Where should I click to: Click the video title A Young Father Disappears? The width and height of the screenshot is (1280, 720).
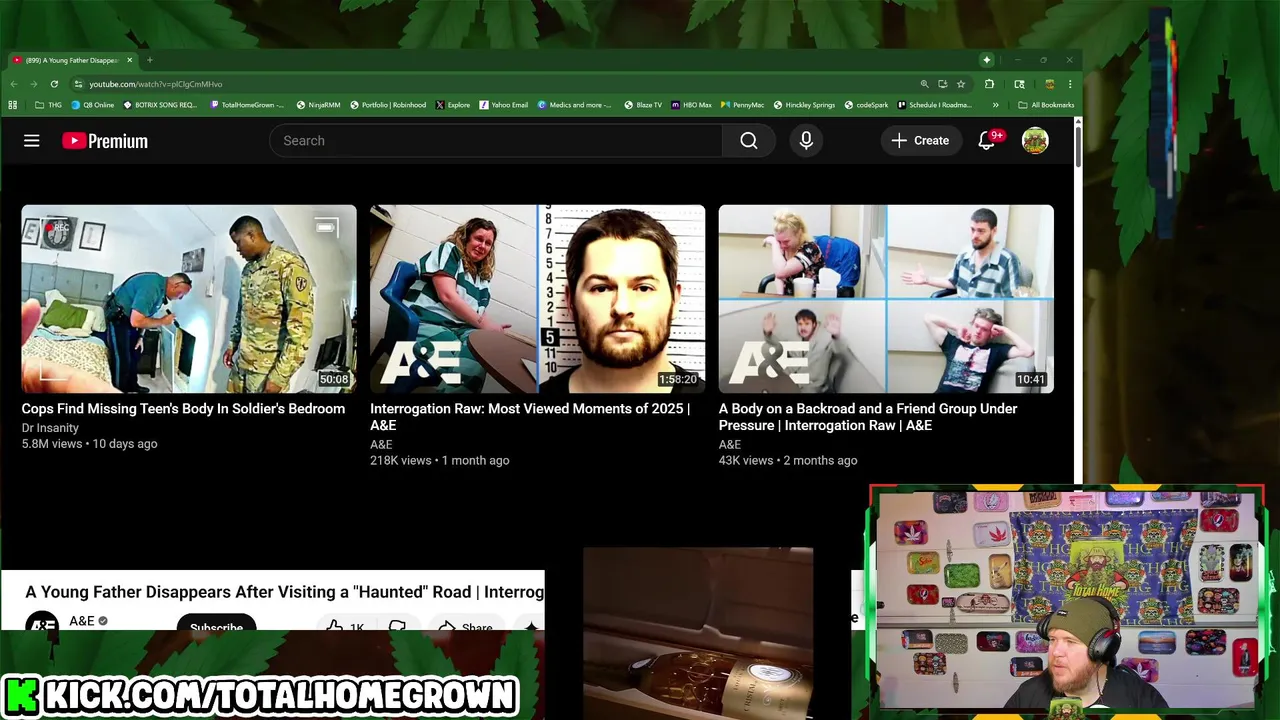click(285, 592)
